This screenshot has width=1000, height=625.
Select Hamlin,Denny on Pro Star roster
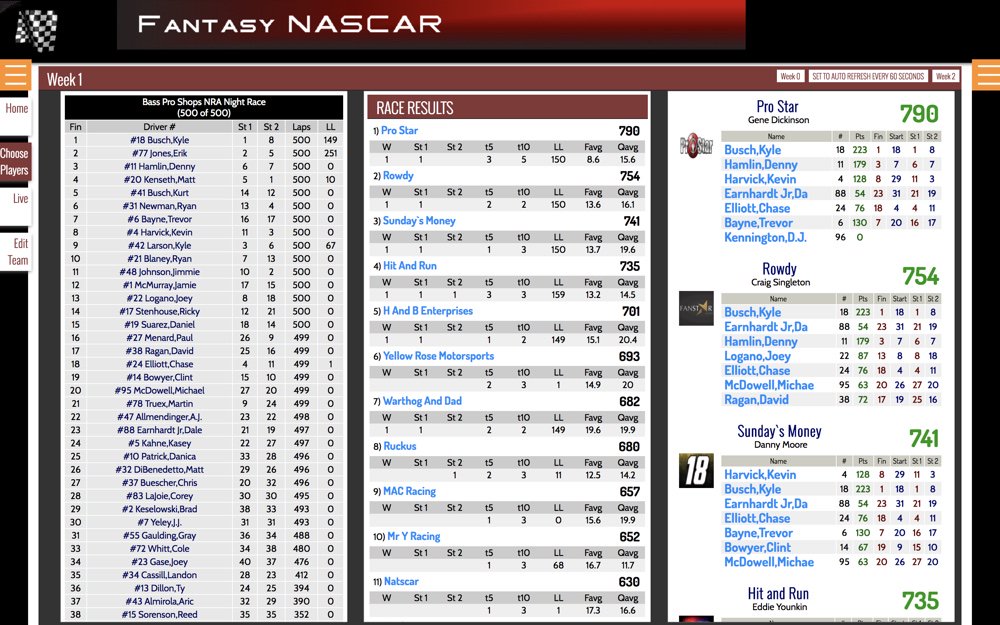pyautogui.click(x=761, y=165)
